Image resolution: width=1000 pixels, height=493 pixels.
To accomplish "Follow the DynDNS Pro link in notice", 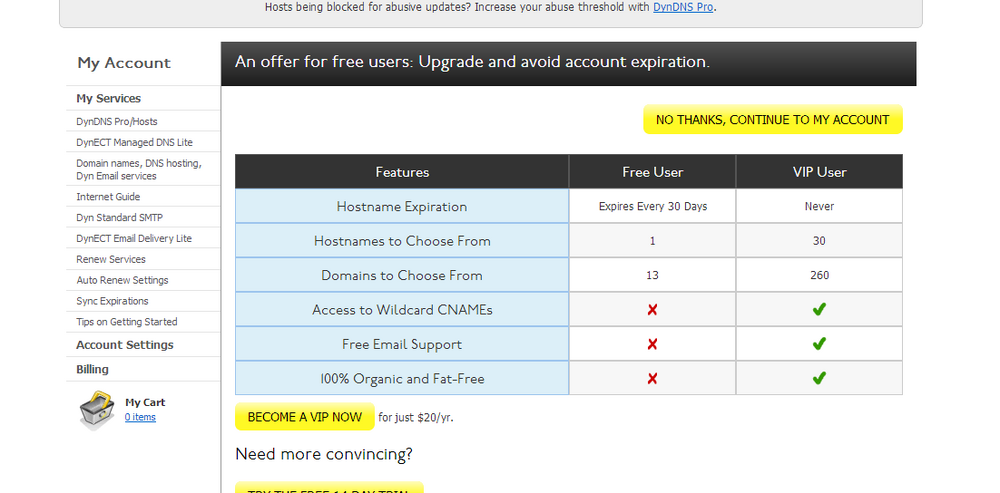I will (x=683, y=8).
